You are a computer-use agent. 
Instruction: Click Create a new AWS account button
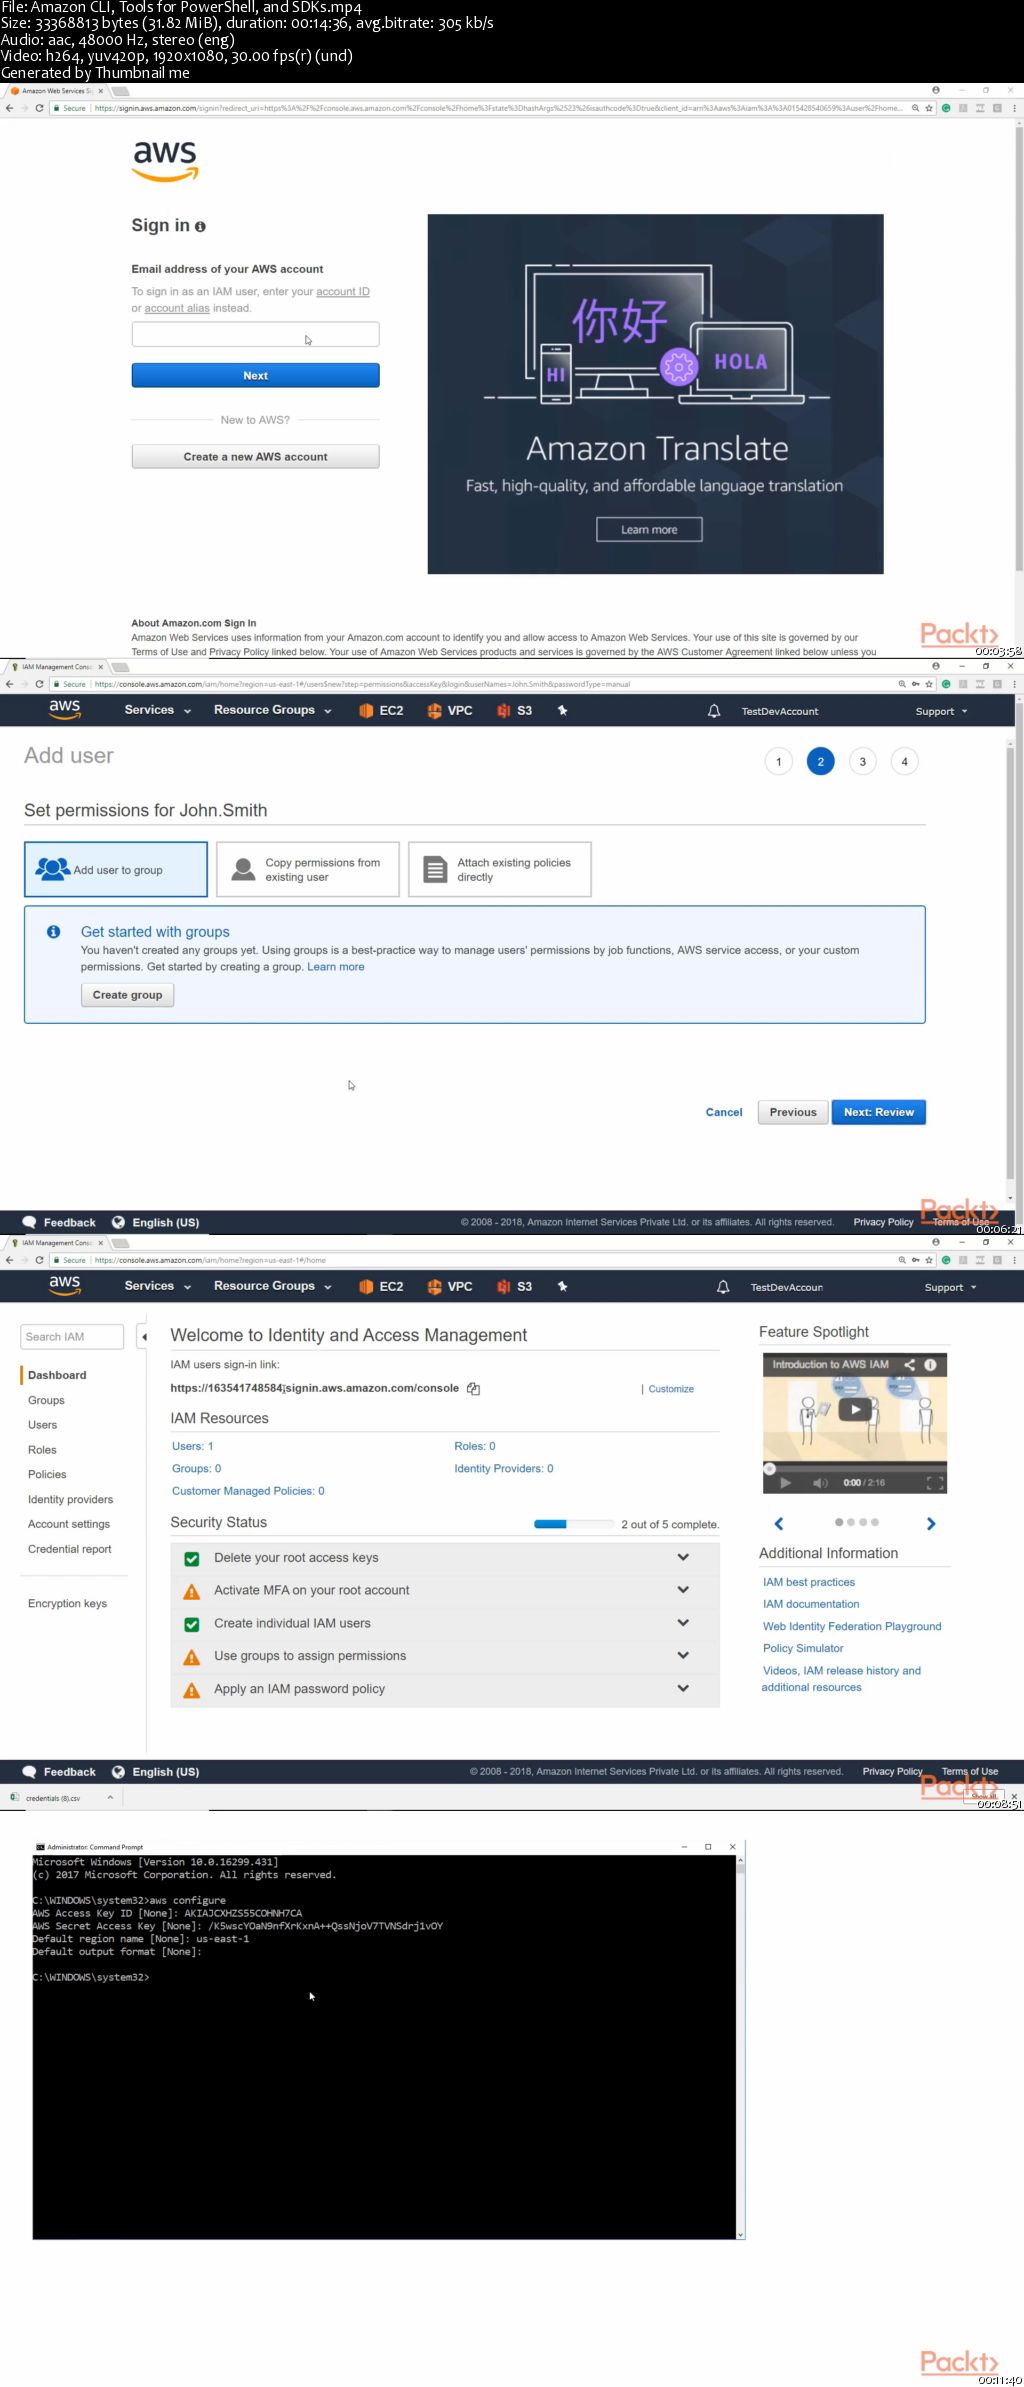255,457
